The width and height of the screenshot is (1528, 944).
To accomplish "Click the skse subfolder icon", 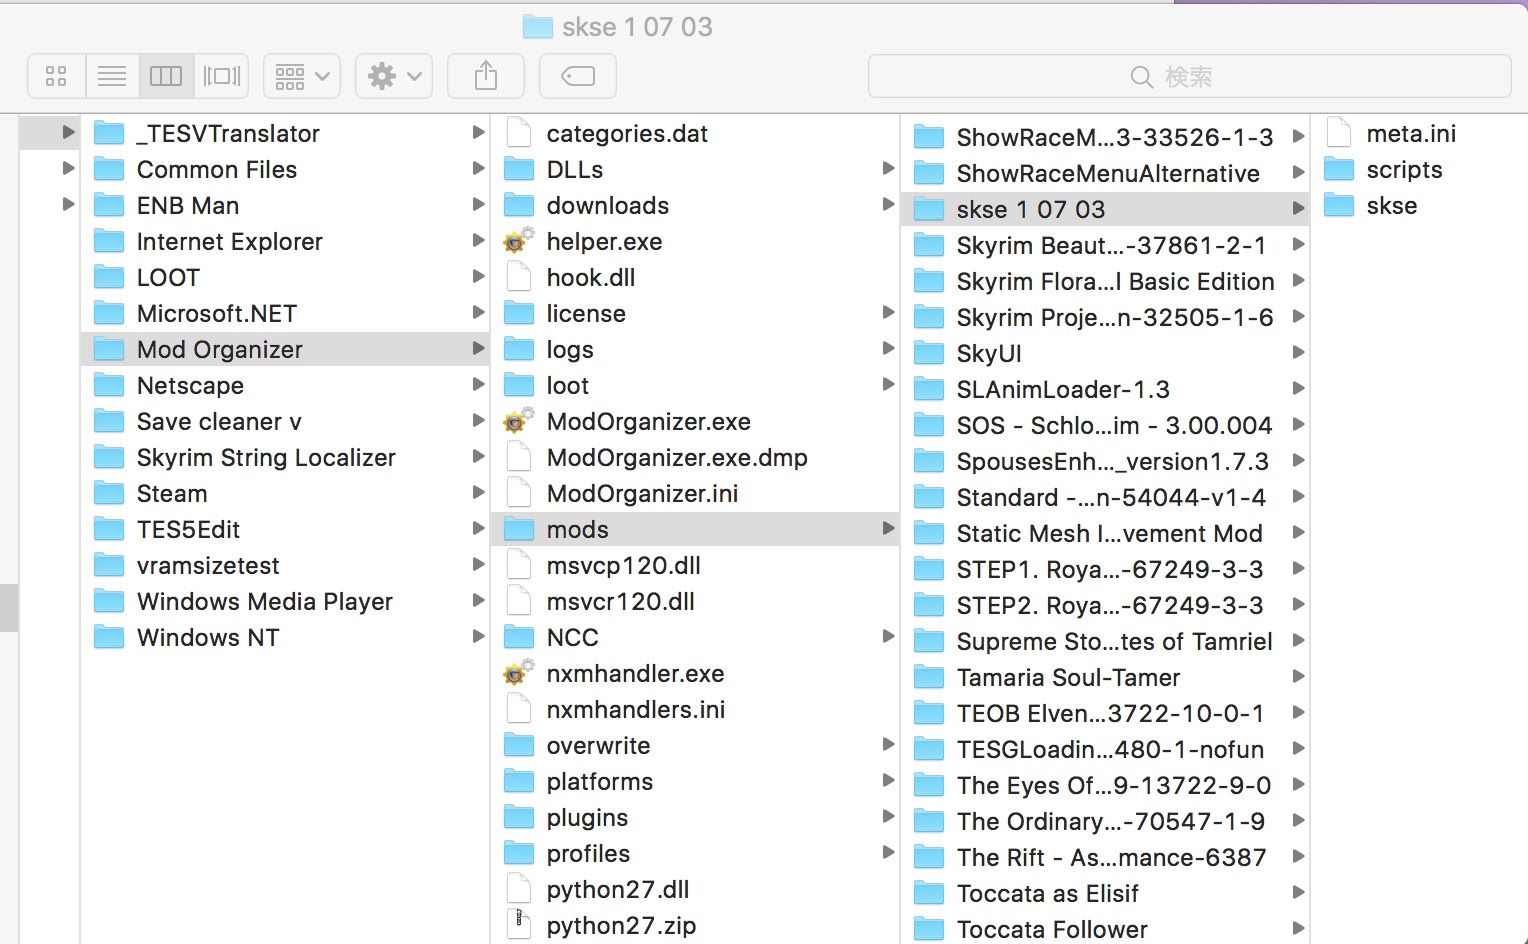I will click(x=1338, y=205).
